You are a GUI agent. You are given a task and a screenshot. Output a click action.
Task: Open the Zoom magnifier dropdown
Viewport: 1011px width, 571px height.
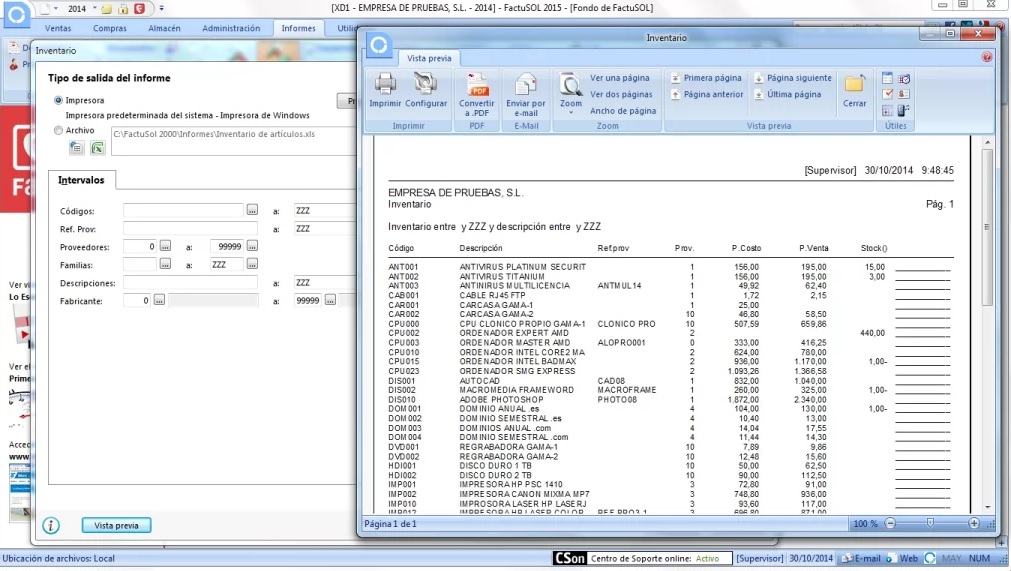571,94
